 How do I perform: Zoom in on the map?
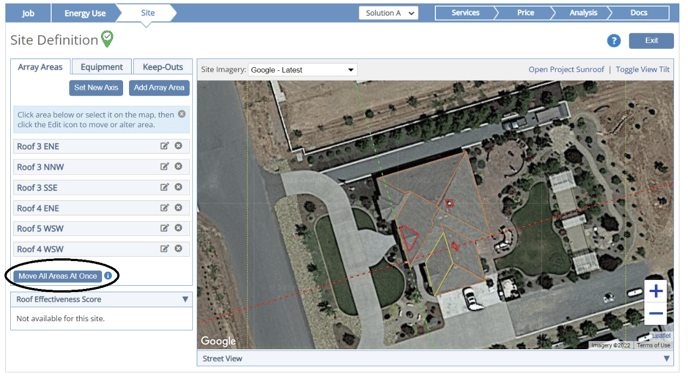point(656,291)
